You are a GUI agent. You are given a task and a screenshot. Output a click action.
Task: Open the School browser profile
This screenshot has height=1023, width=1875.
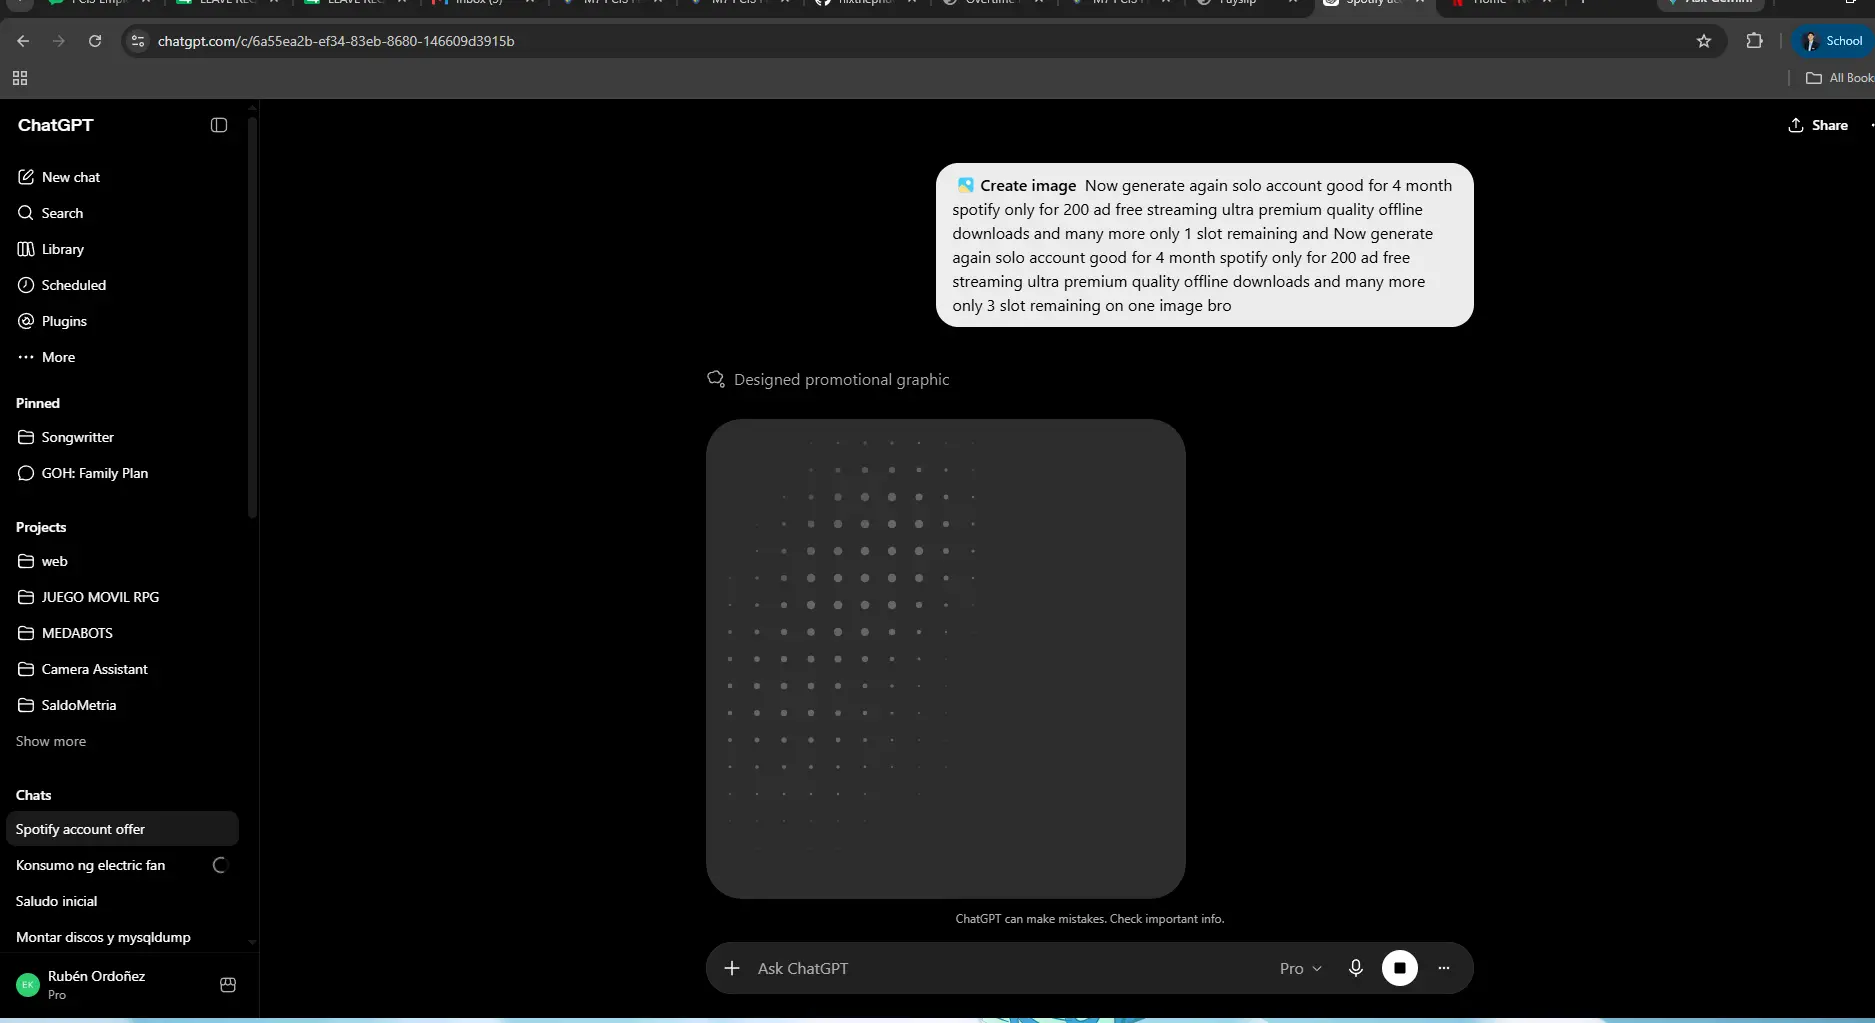[x=1832, y=41]
